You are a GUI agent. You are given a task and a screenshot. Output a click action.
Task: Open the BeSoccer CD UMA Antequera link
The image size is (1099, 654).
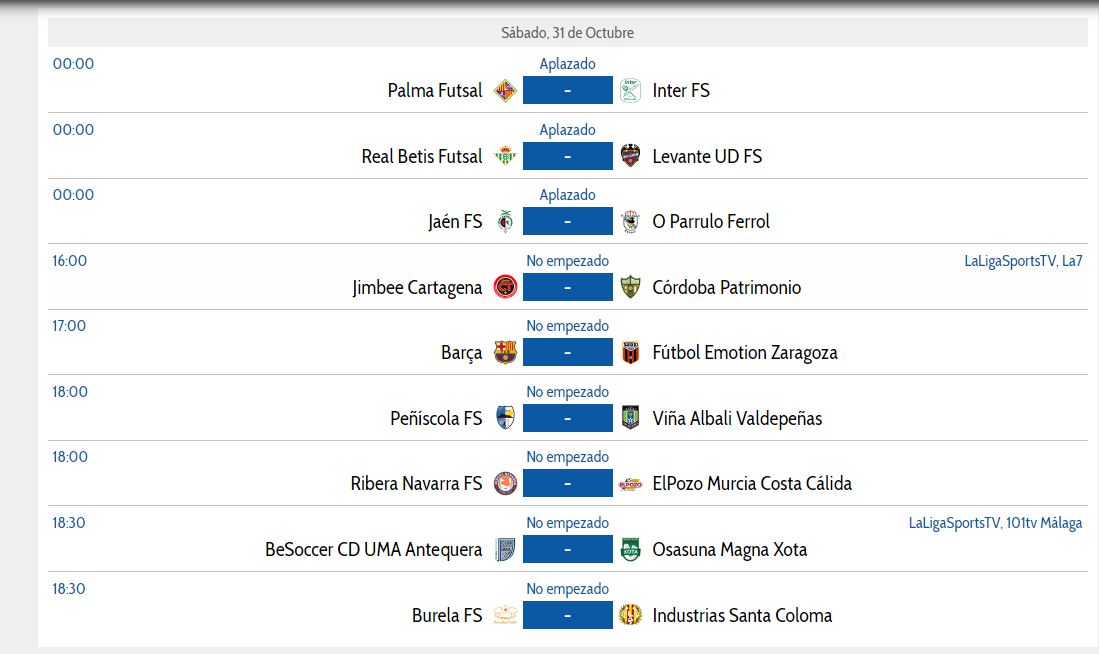tap(373, 549)
